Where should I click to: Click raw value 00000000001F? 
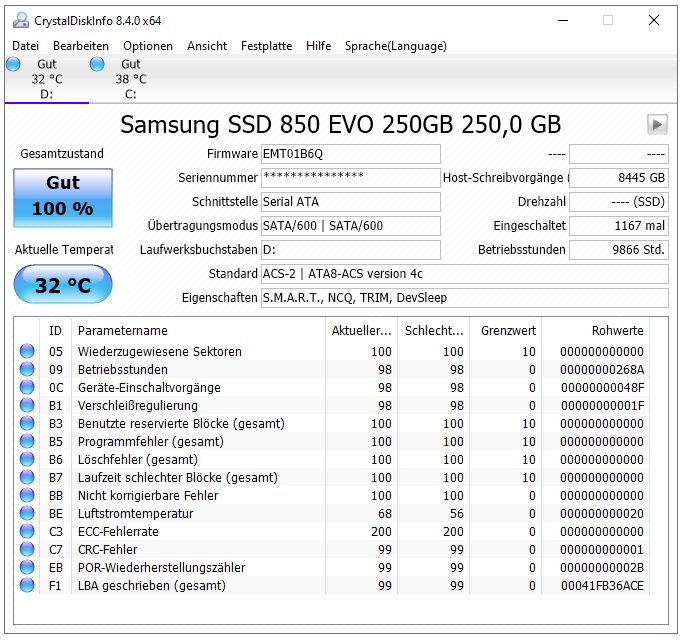(602, 405)
